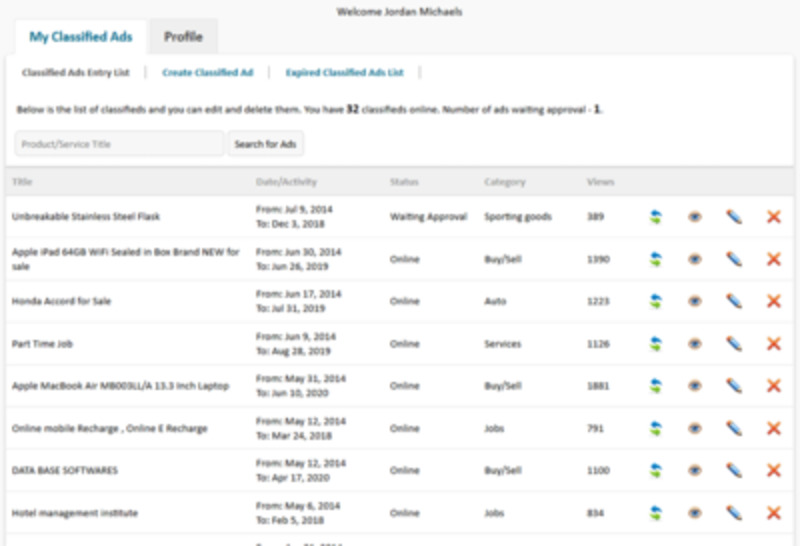Viewport: 800px width, 546px height.
Task: Click the Category column header
Action: click(505, 182)
